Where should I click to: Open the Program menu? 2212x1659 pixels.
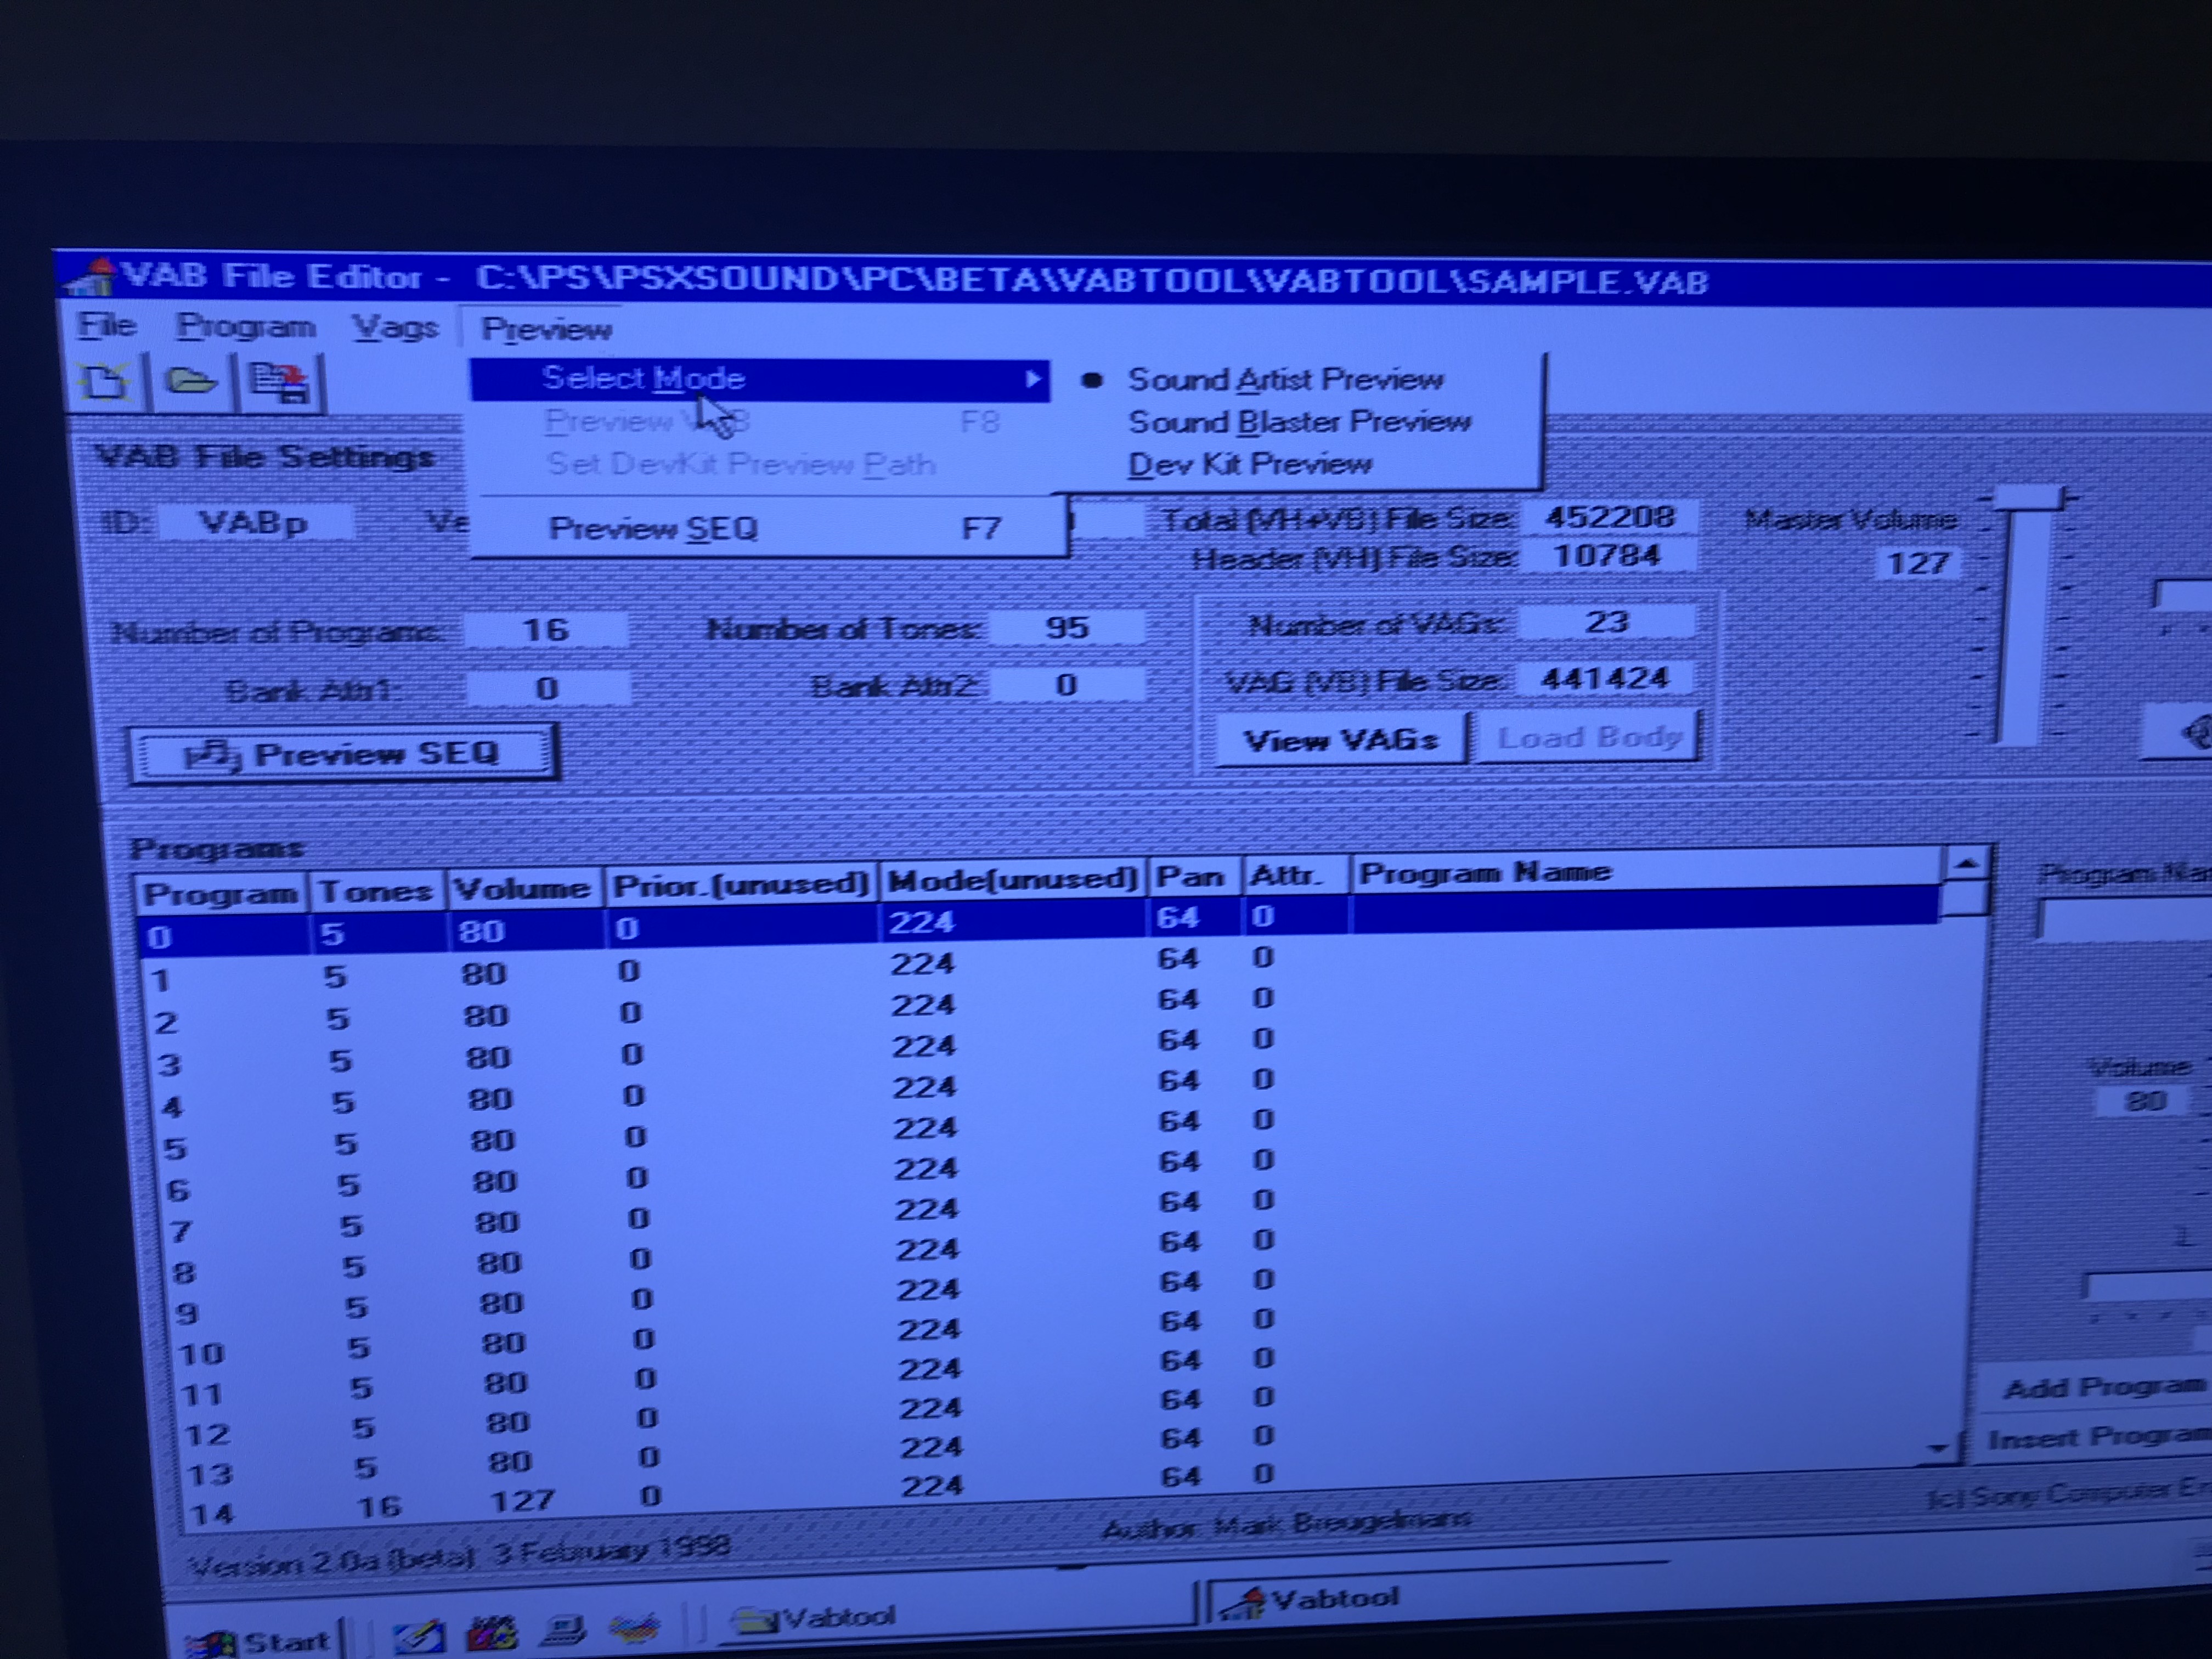[x=245, y=326]
